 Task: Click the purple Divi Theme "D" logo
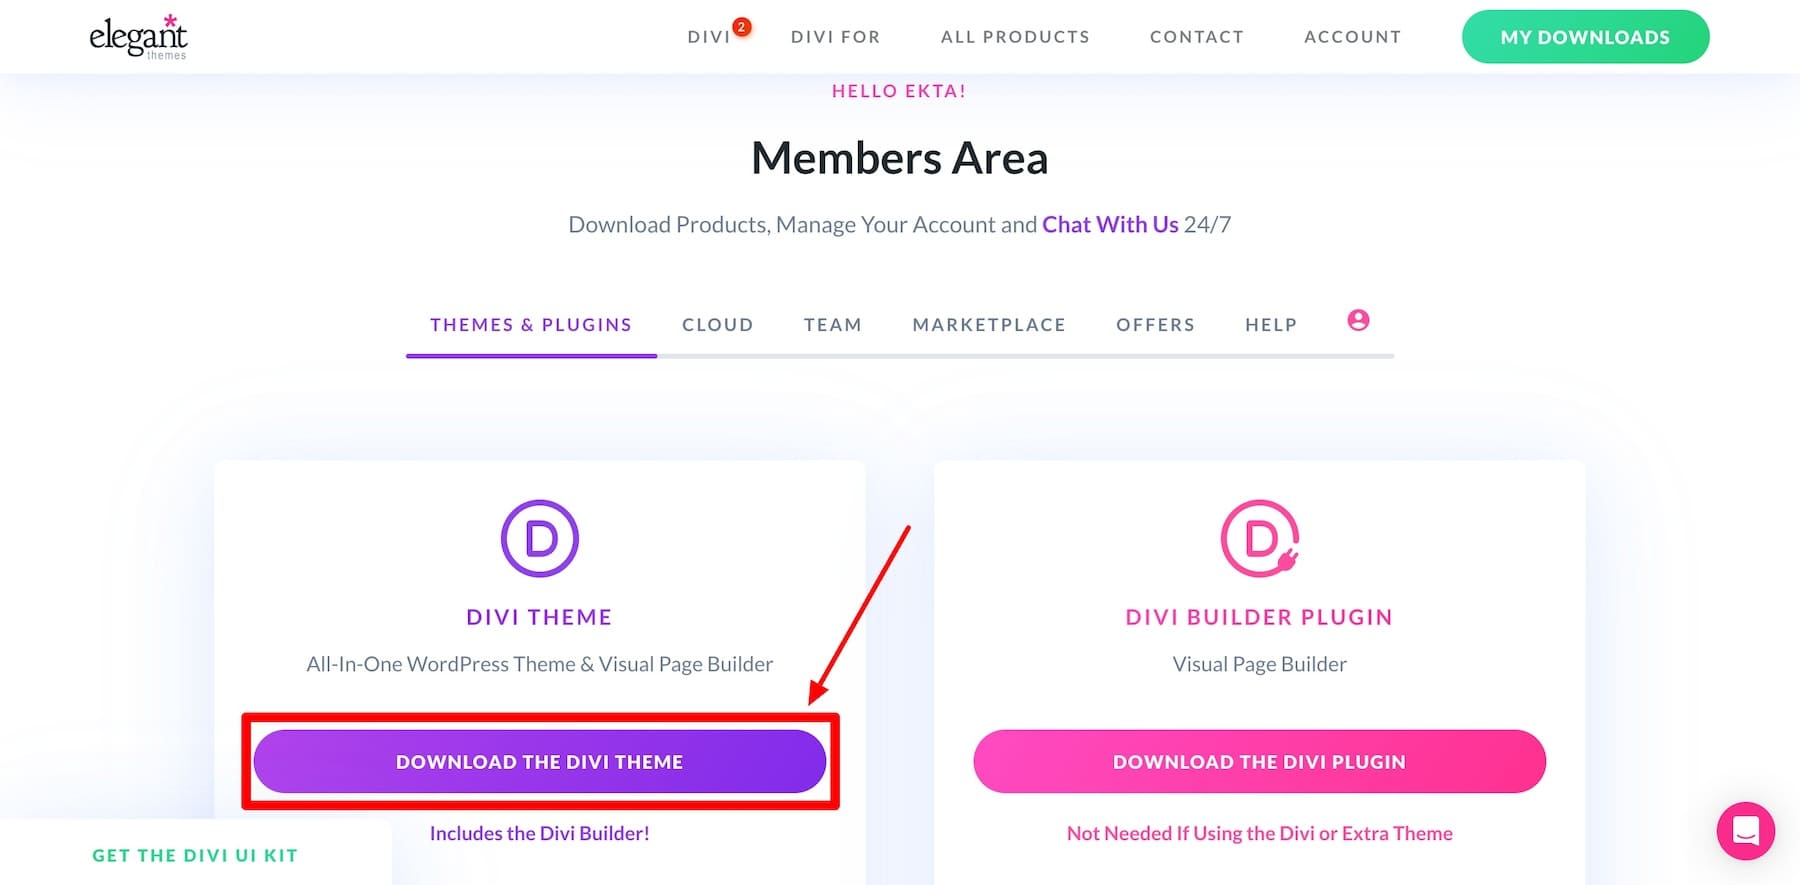(x=539, y=536)
